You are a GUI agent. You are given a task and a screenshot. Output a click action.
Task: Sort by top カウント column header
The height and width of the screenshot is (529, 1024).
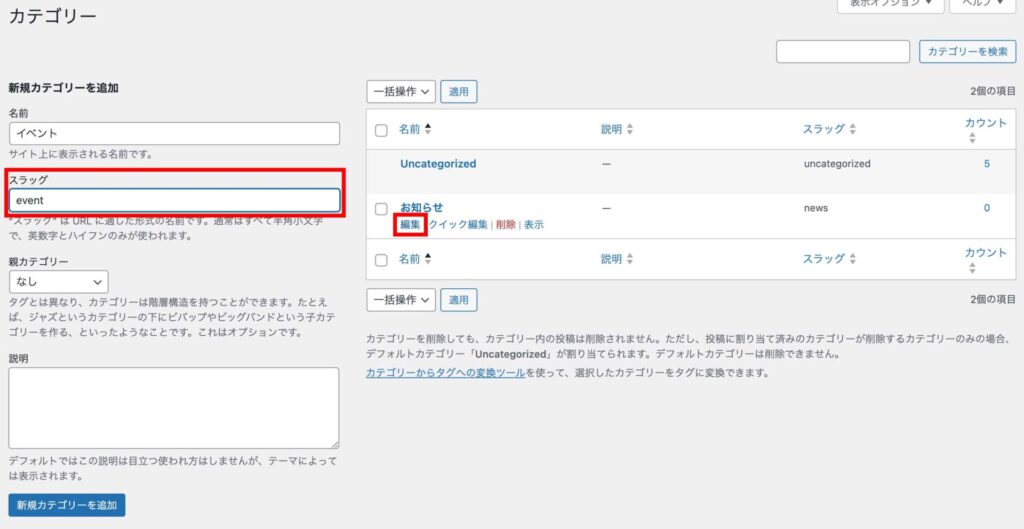click(x=985, y=123)
